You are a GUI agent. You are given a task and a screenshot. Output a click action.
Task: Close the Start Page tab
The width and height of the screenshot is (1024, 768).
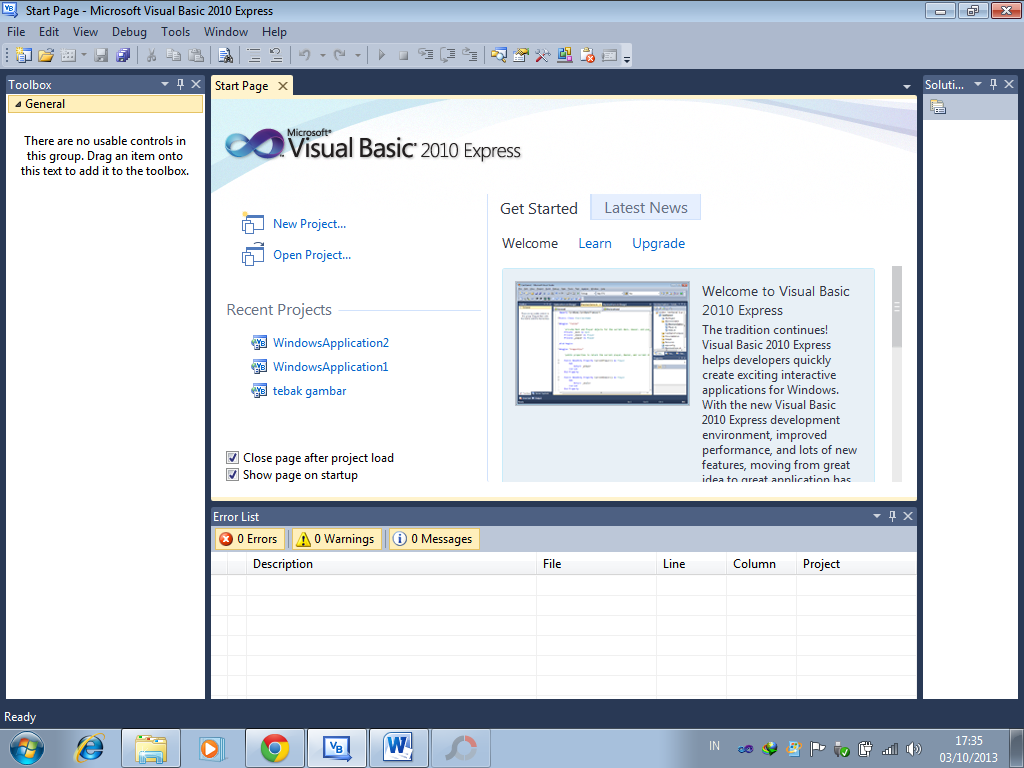[x=283, y=86]
